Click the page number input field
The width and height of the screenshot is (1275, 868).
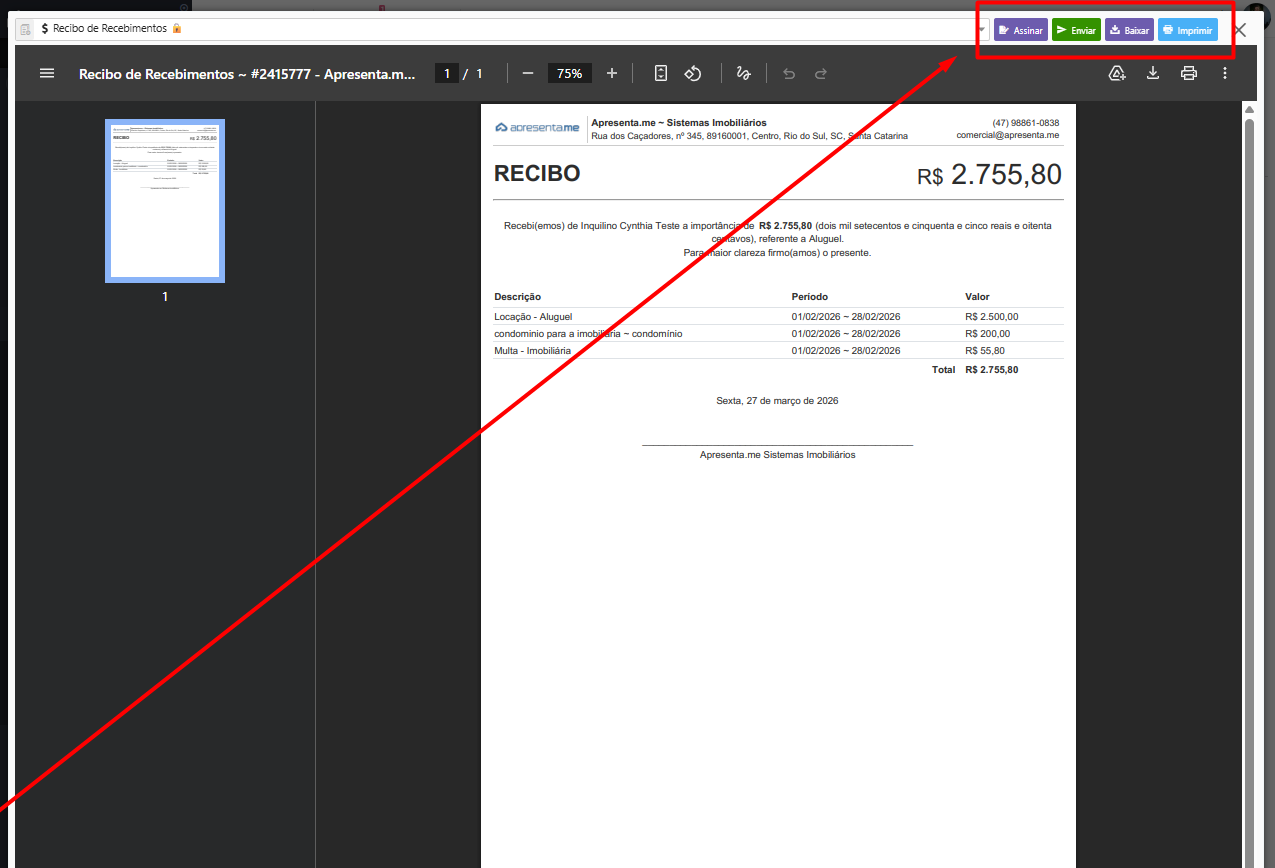pos(446,73)
